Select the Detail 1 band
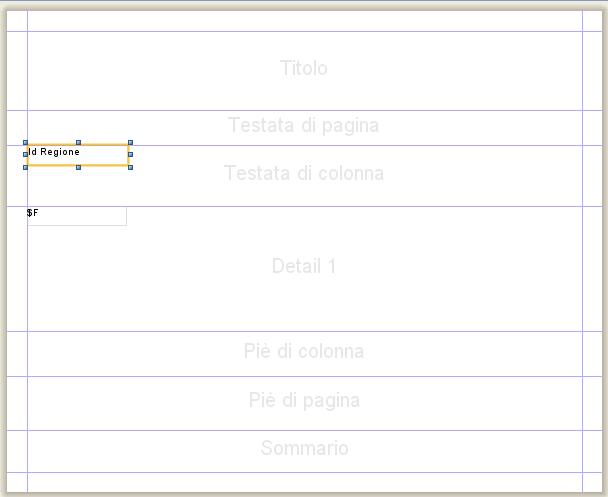The height and width of the screenshot is (497, 608). click(305, 269)
